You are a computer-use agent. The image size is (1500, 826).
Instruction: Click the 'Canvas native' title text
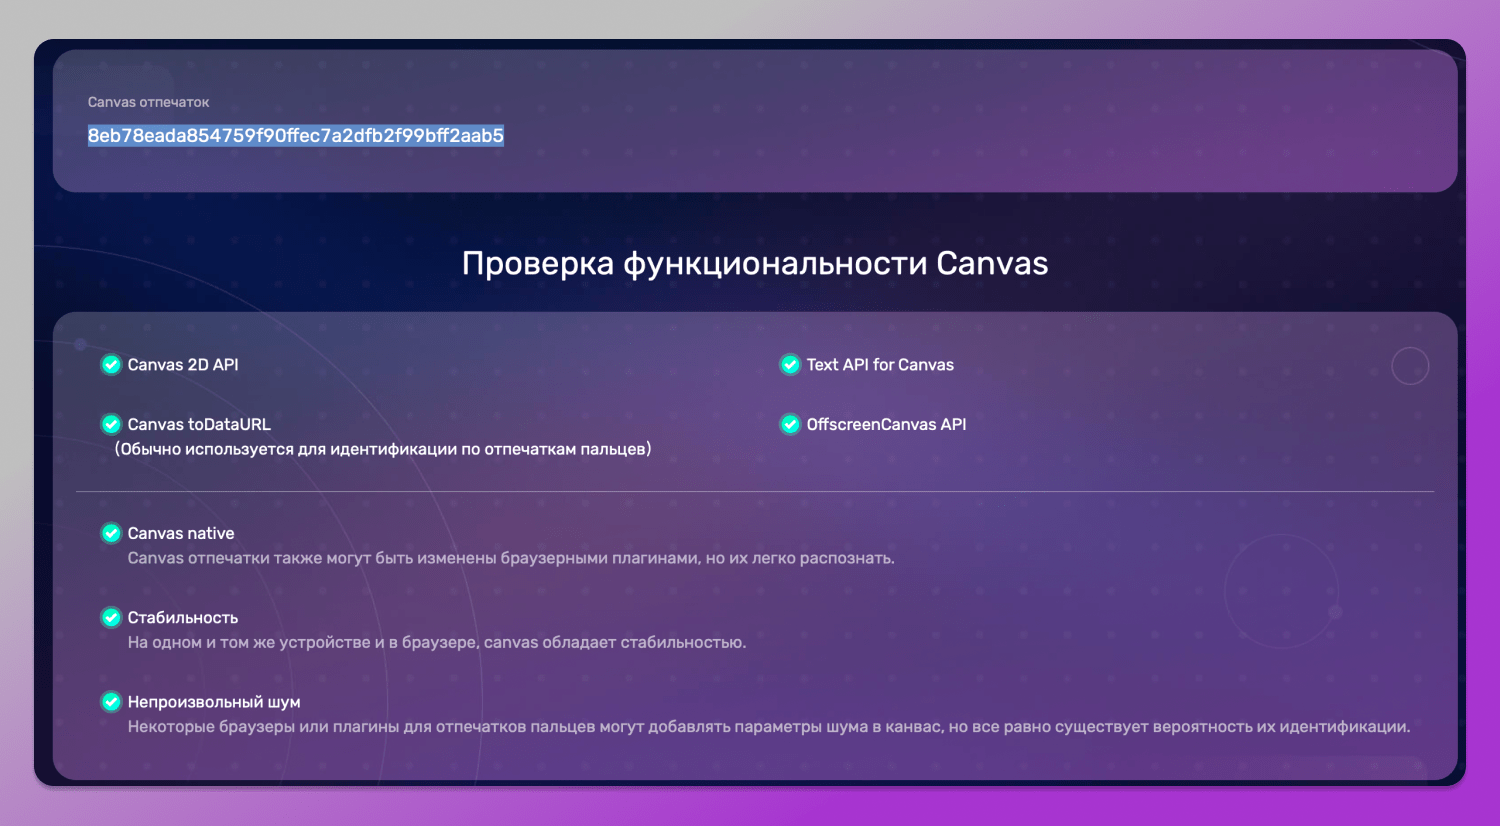(181, 534)
